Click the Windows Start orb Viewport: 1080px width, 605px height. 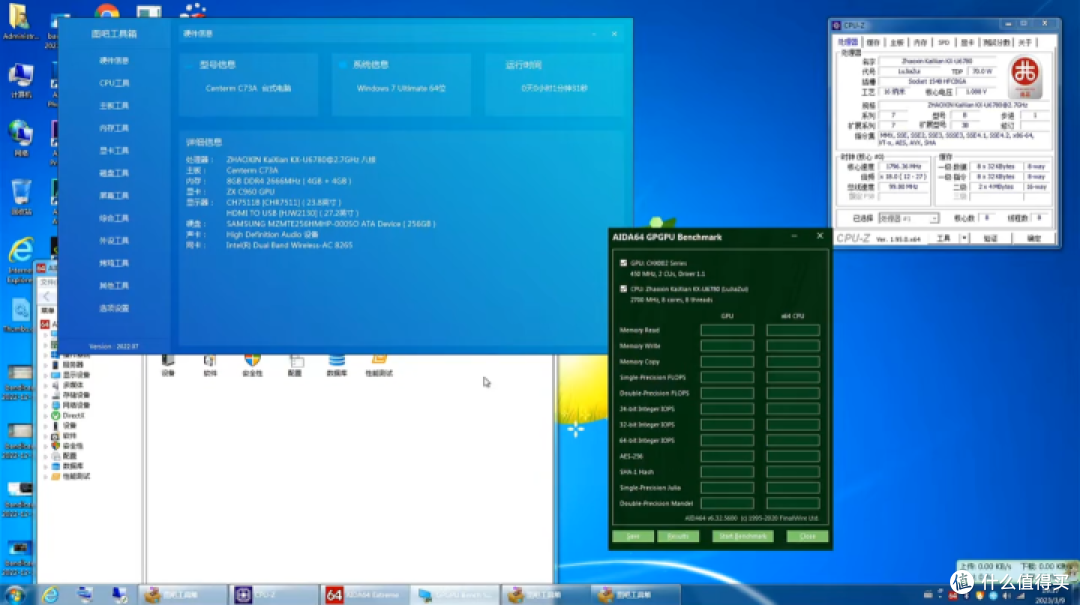[x=14, y=595]
